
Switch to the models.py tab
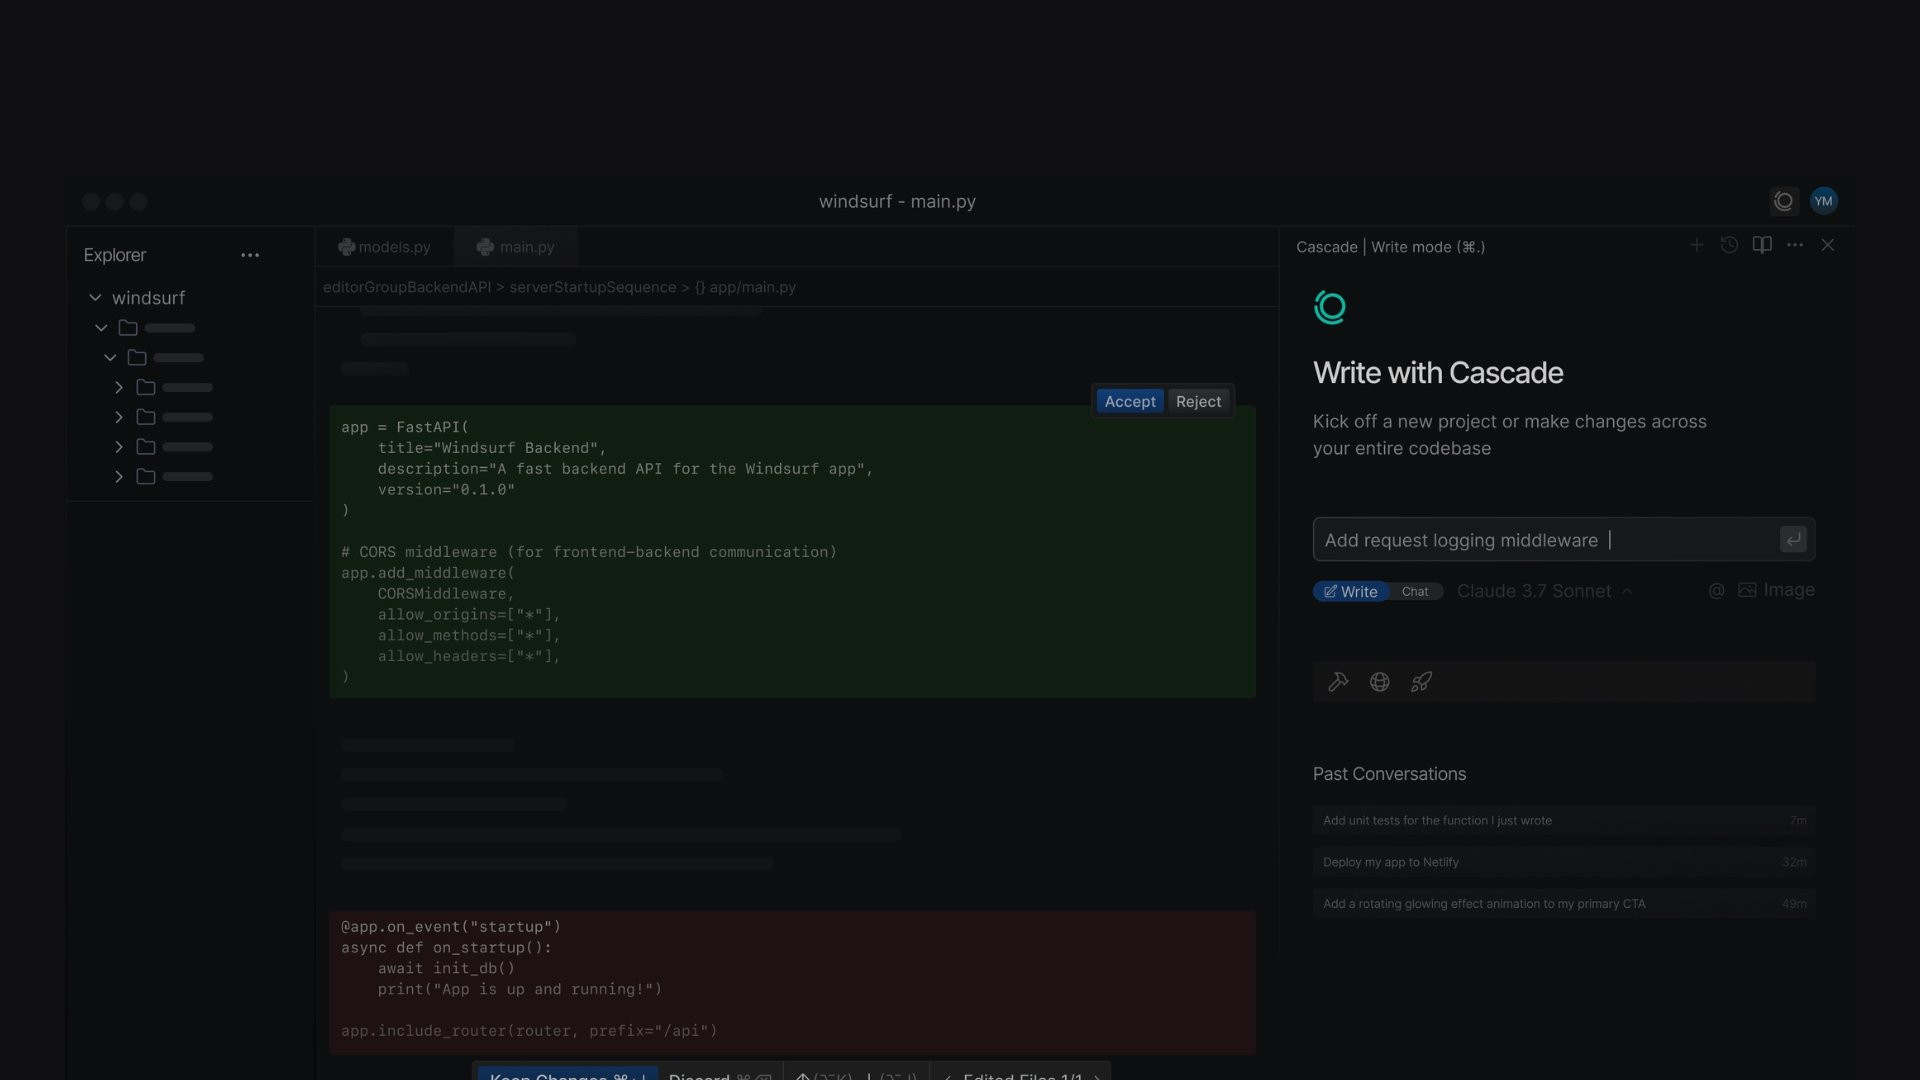click(x=385, y=247)
